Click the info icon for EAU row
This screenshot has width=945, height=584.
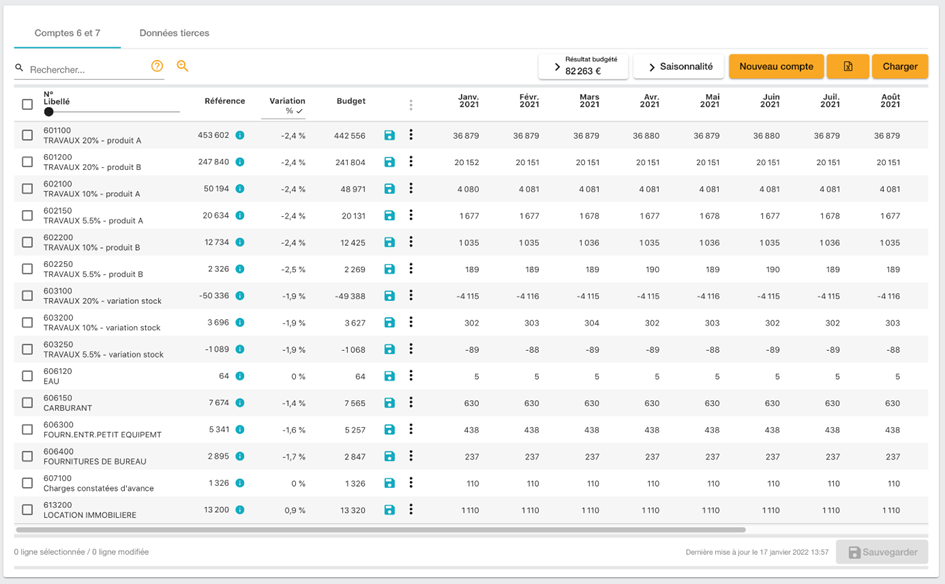pos(240,375)
